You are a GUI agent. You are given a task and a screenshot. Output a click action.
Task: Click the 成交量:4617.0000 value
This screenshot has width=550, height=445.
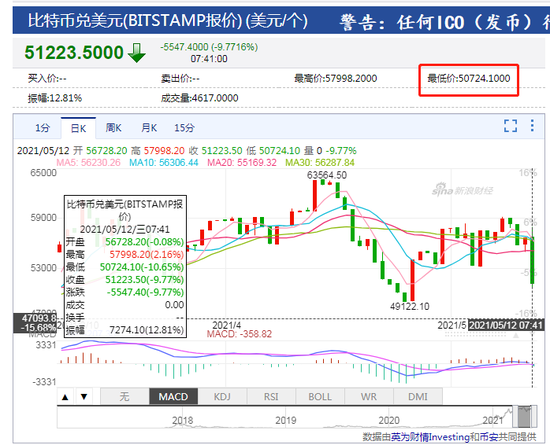click(200, 98)
